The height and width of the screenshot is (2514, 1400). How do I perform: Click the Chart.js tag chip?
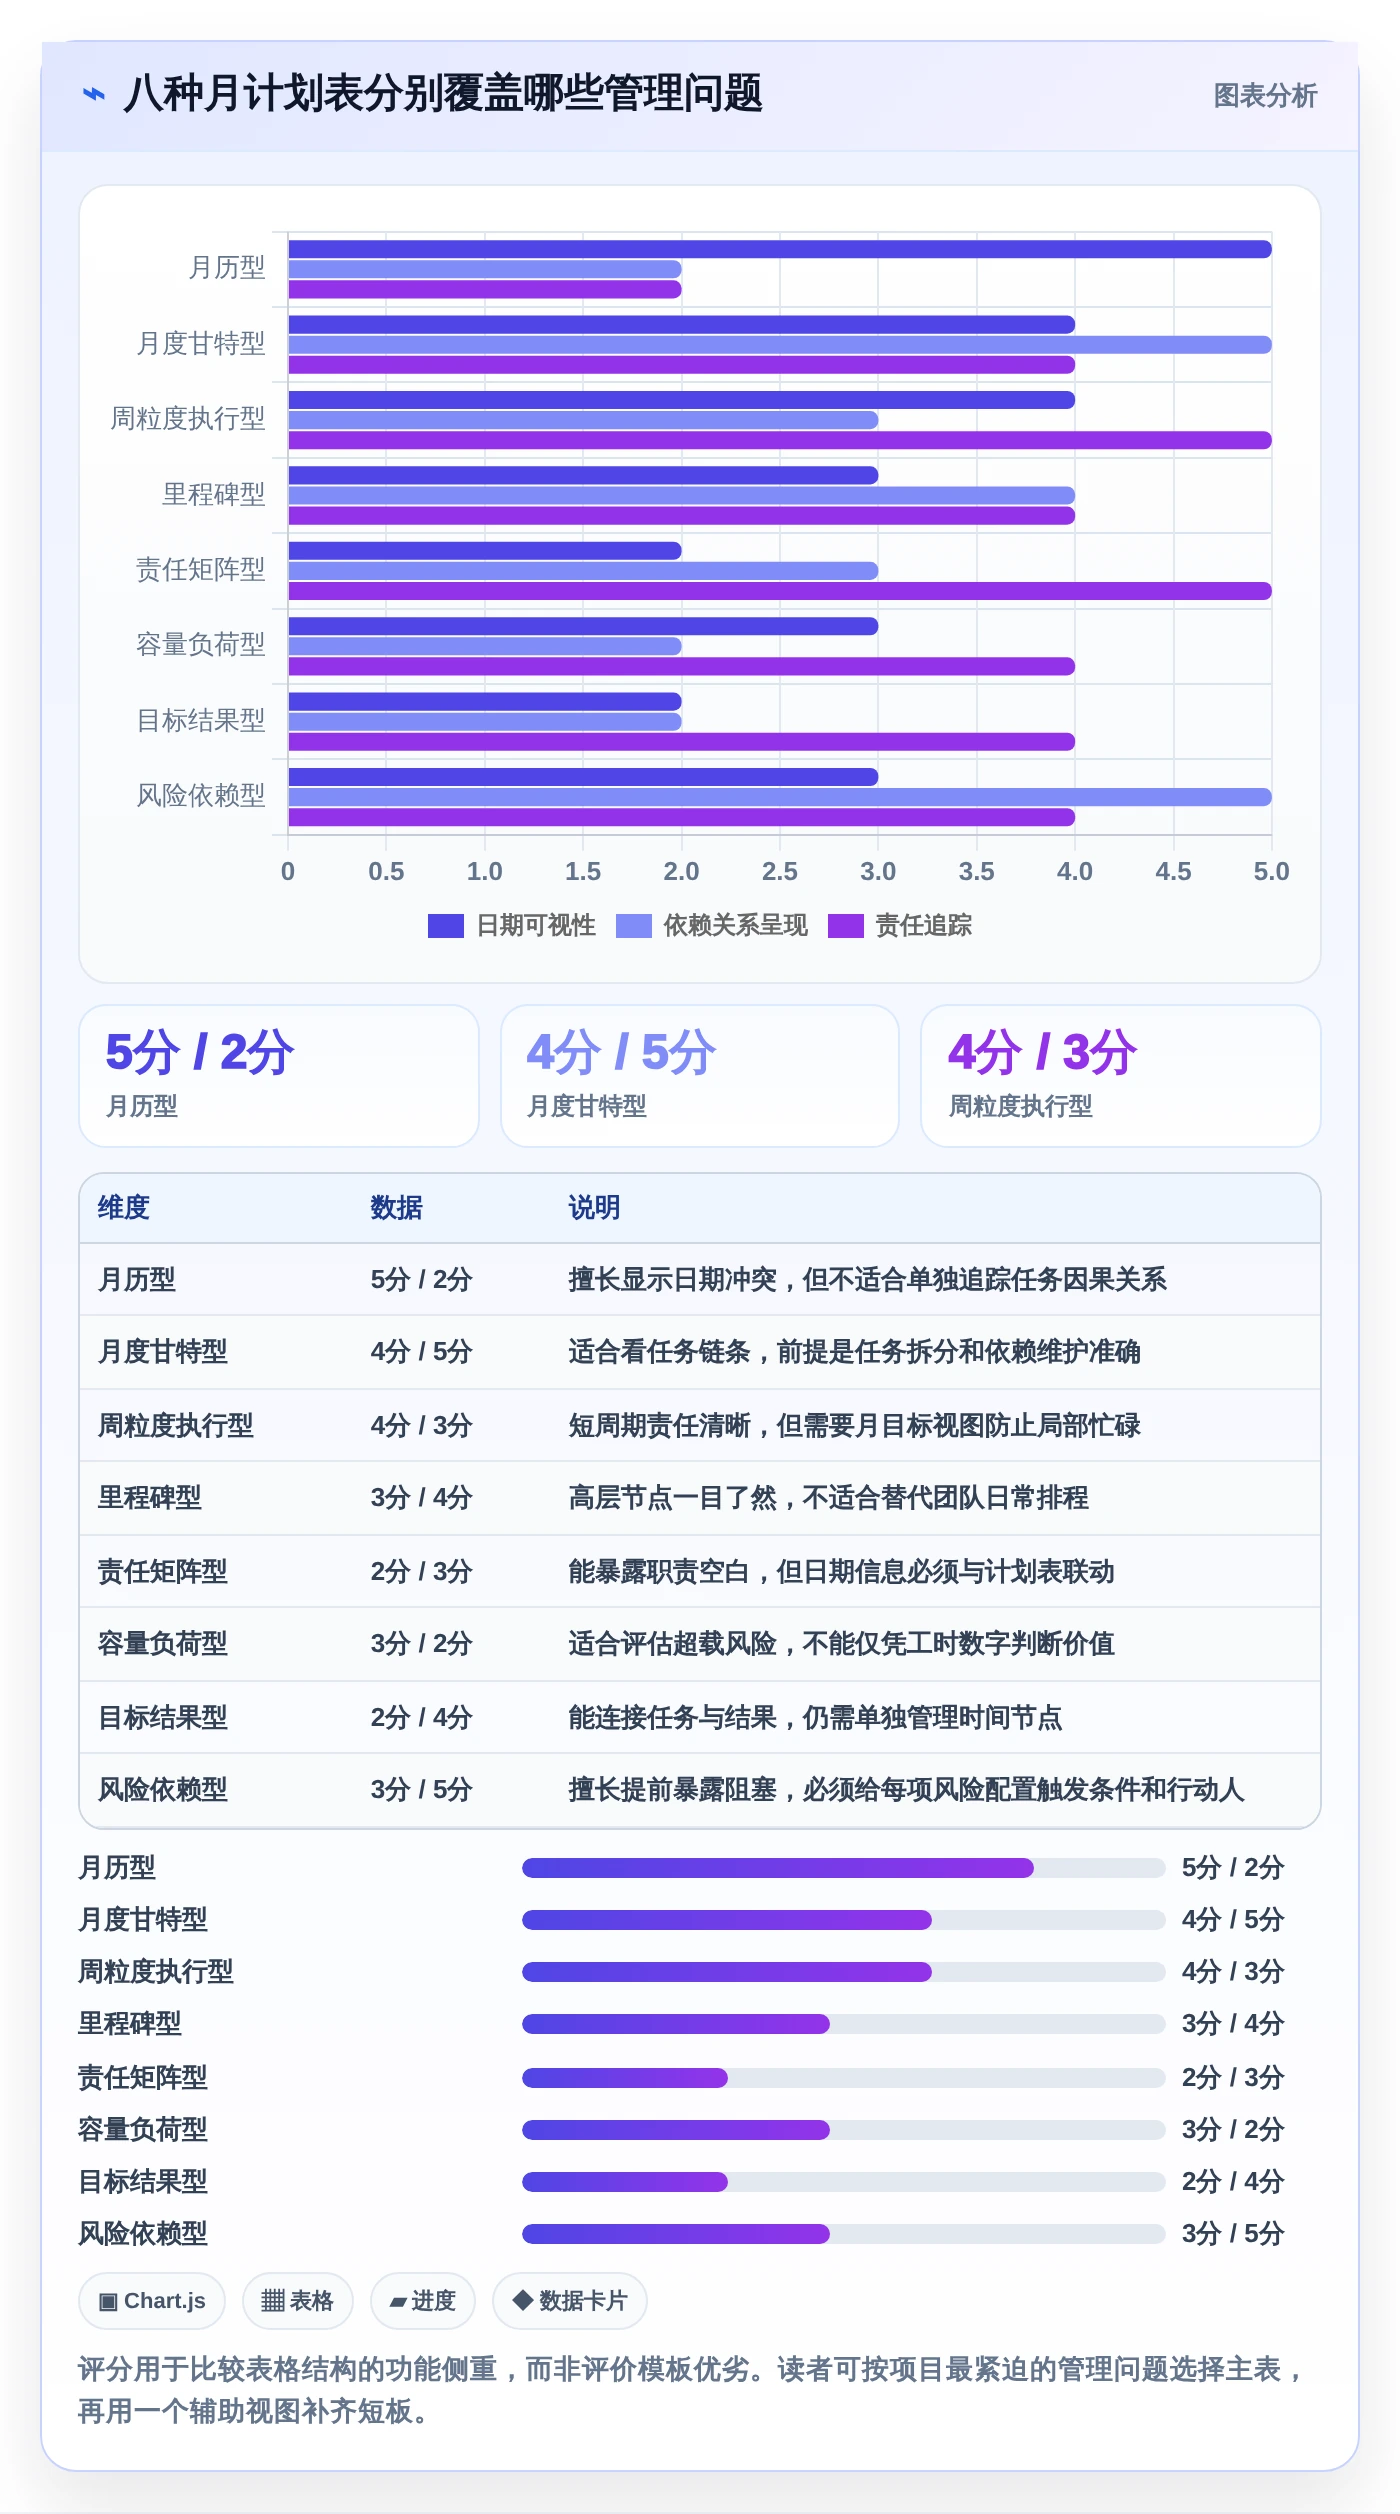[x=152, y=2301]
